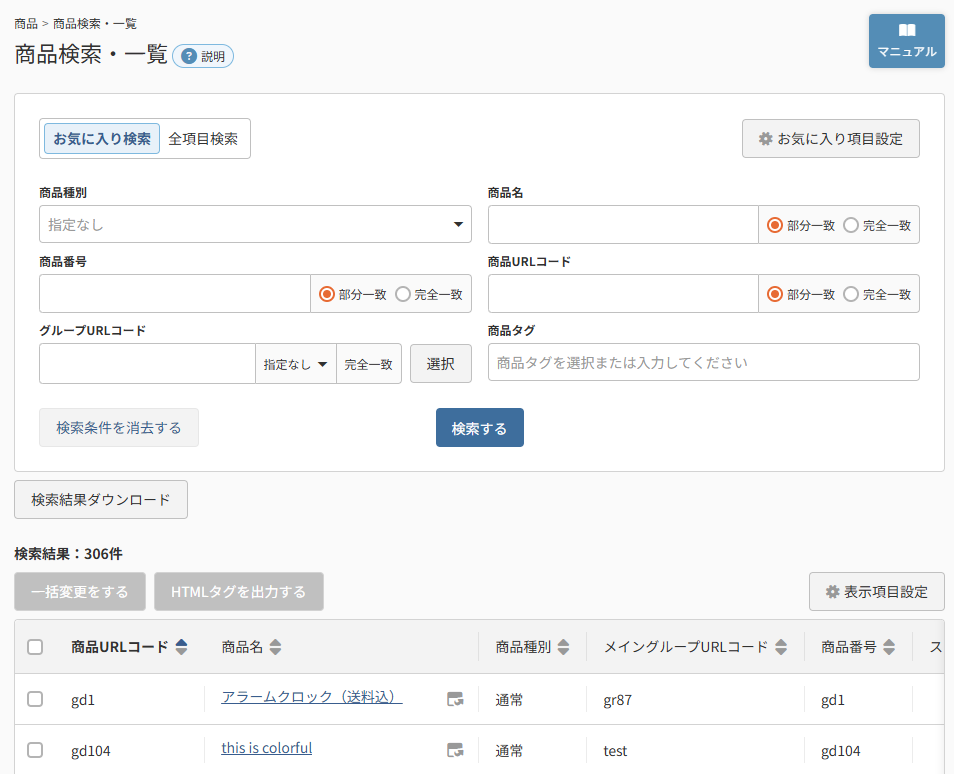Screen dimensions: 954x774
Task: Click preview icon for アラームクロック row
Action: pos(455,699)
